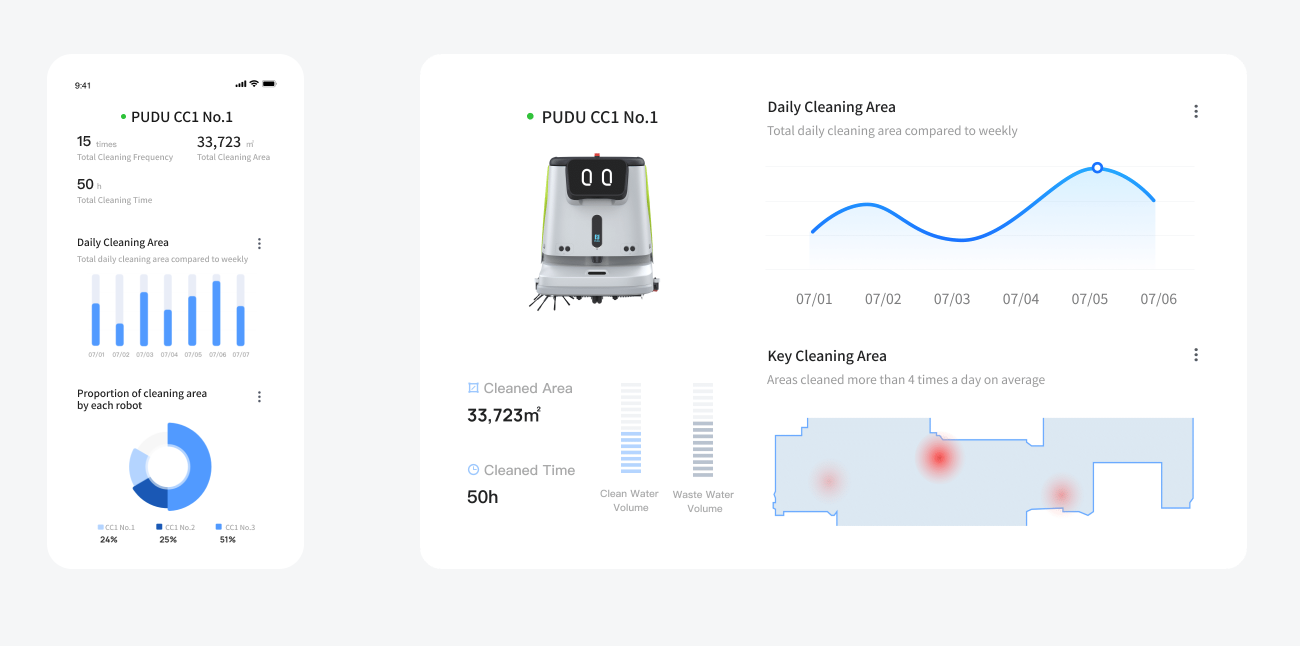
Task: Click CC1 No.1 legend color square
Action: 100,527
